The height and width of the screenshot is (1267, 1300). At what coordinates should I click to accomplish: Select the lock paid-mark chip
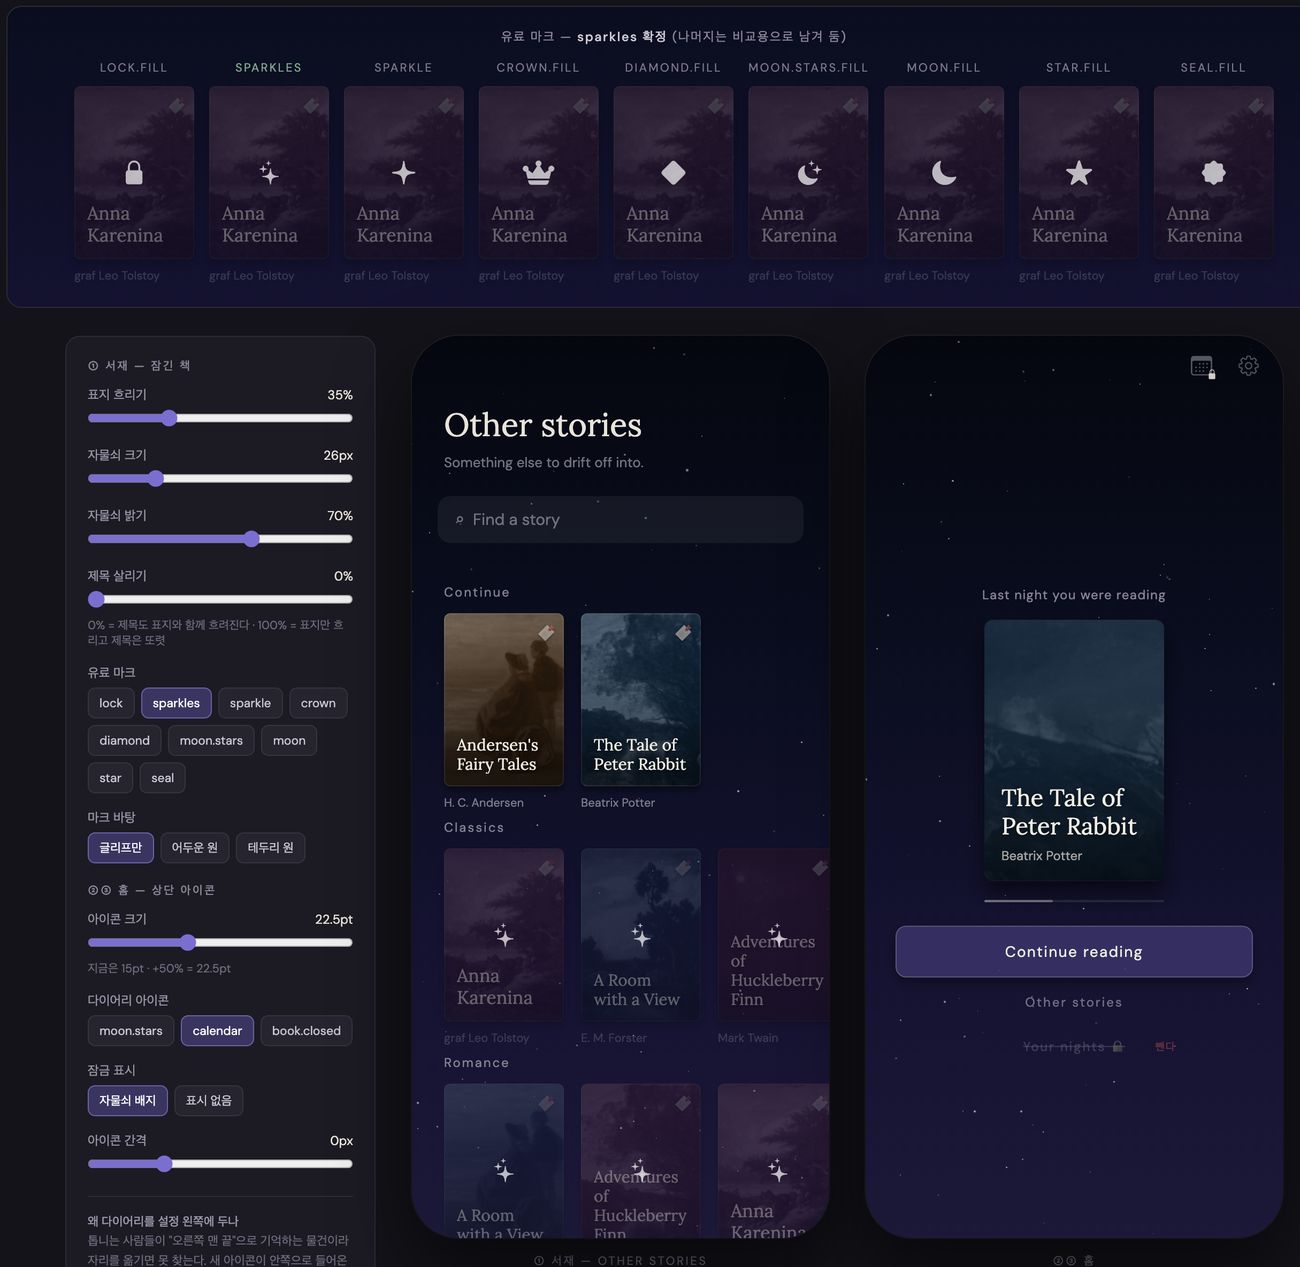(x=111, y=703)
